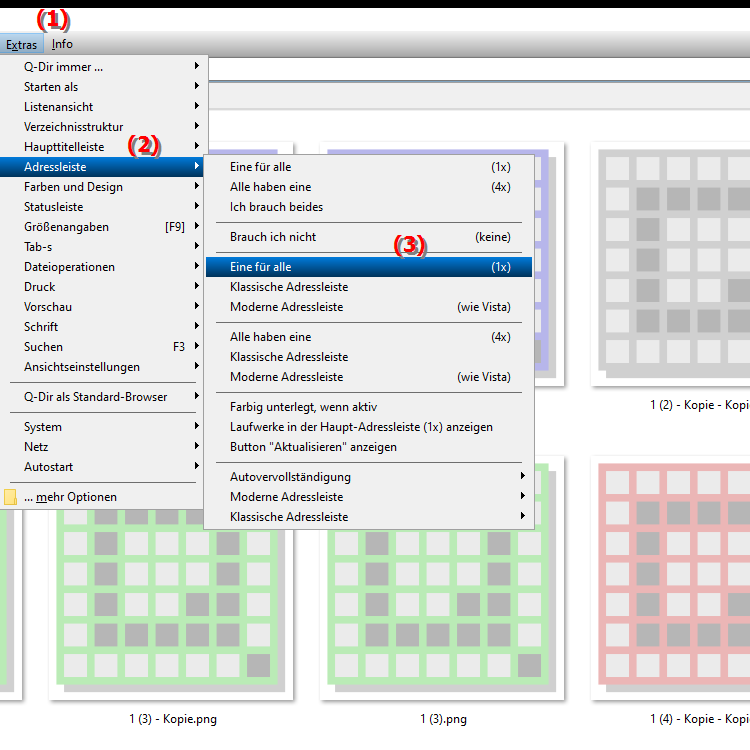The width and height of the screenshot is (750, 750).
Task: Open the Haupttitelleiste submenu
Action: coord(103,147)
